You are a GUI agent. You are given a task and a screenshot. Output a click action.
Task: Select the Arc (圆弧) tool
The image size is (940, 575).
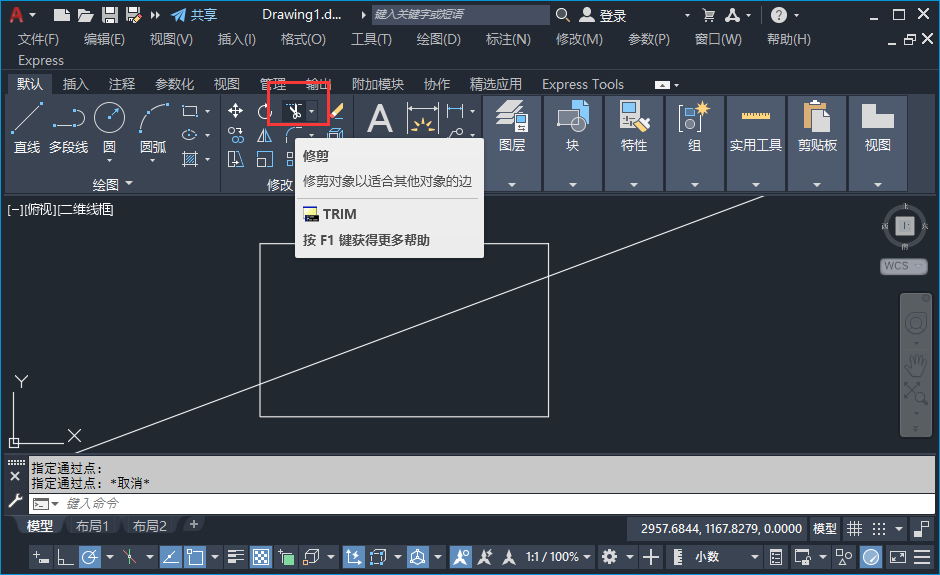153,128
